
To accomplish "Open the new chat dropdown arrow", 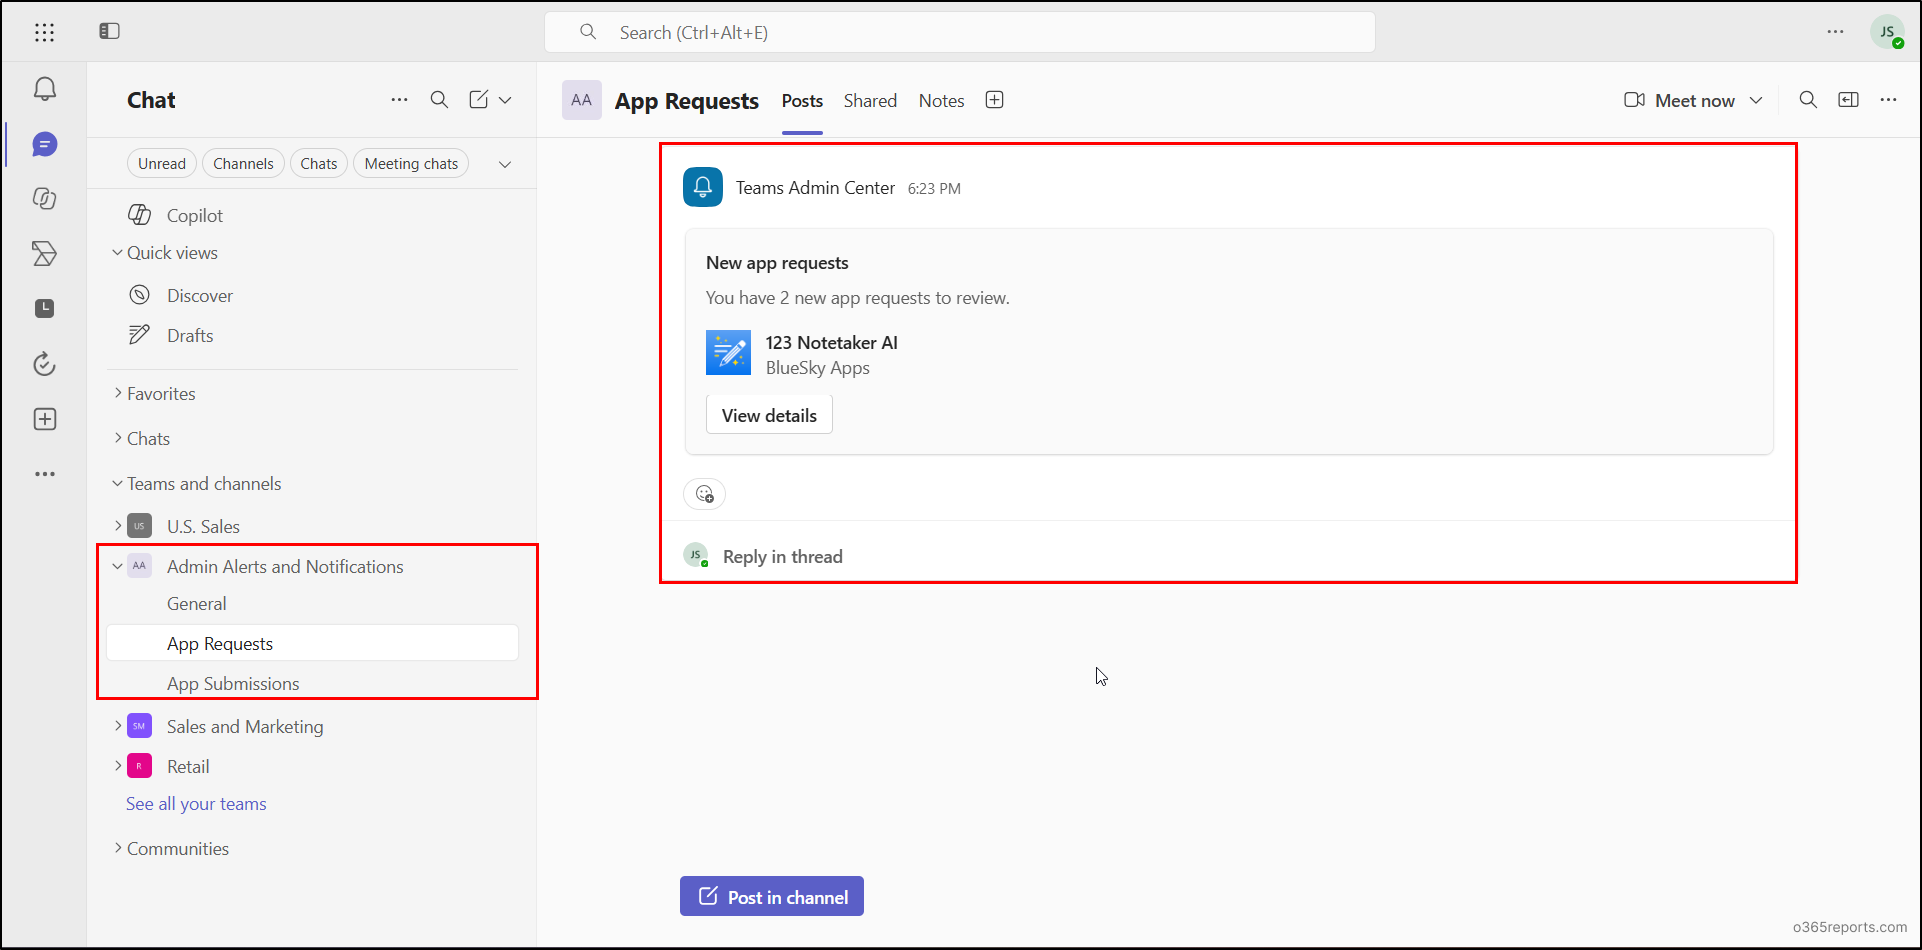I will pos(505,100).
